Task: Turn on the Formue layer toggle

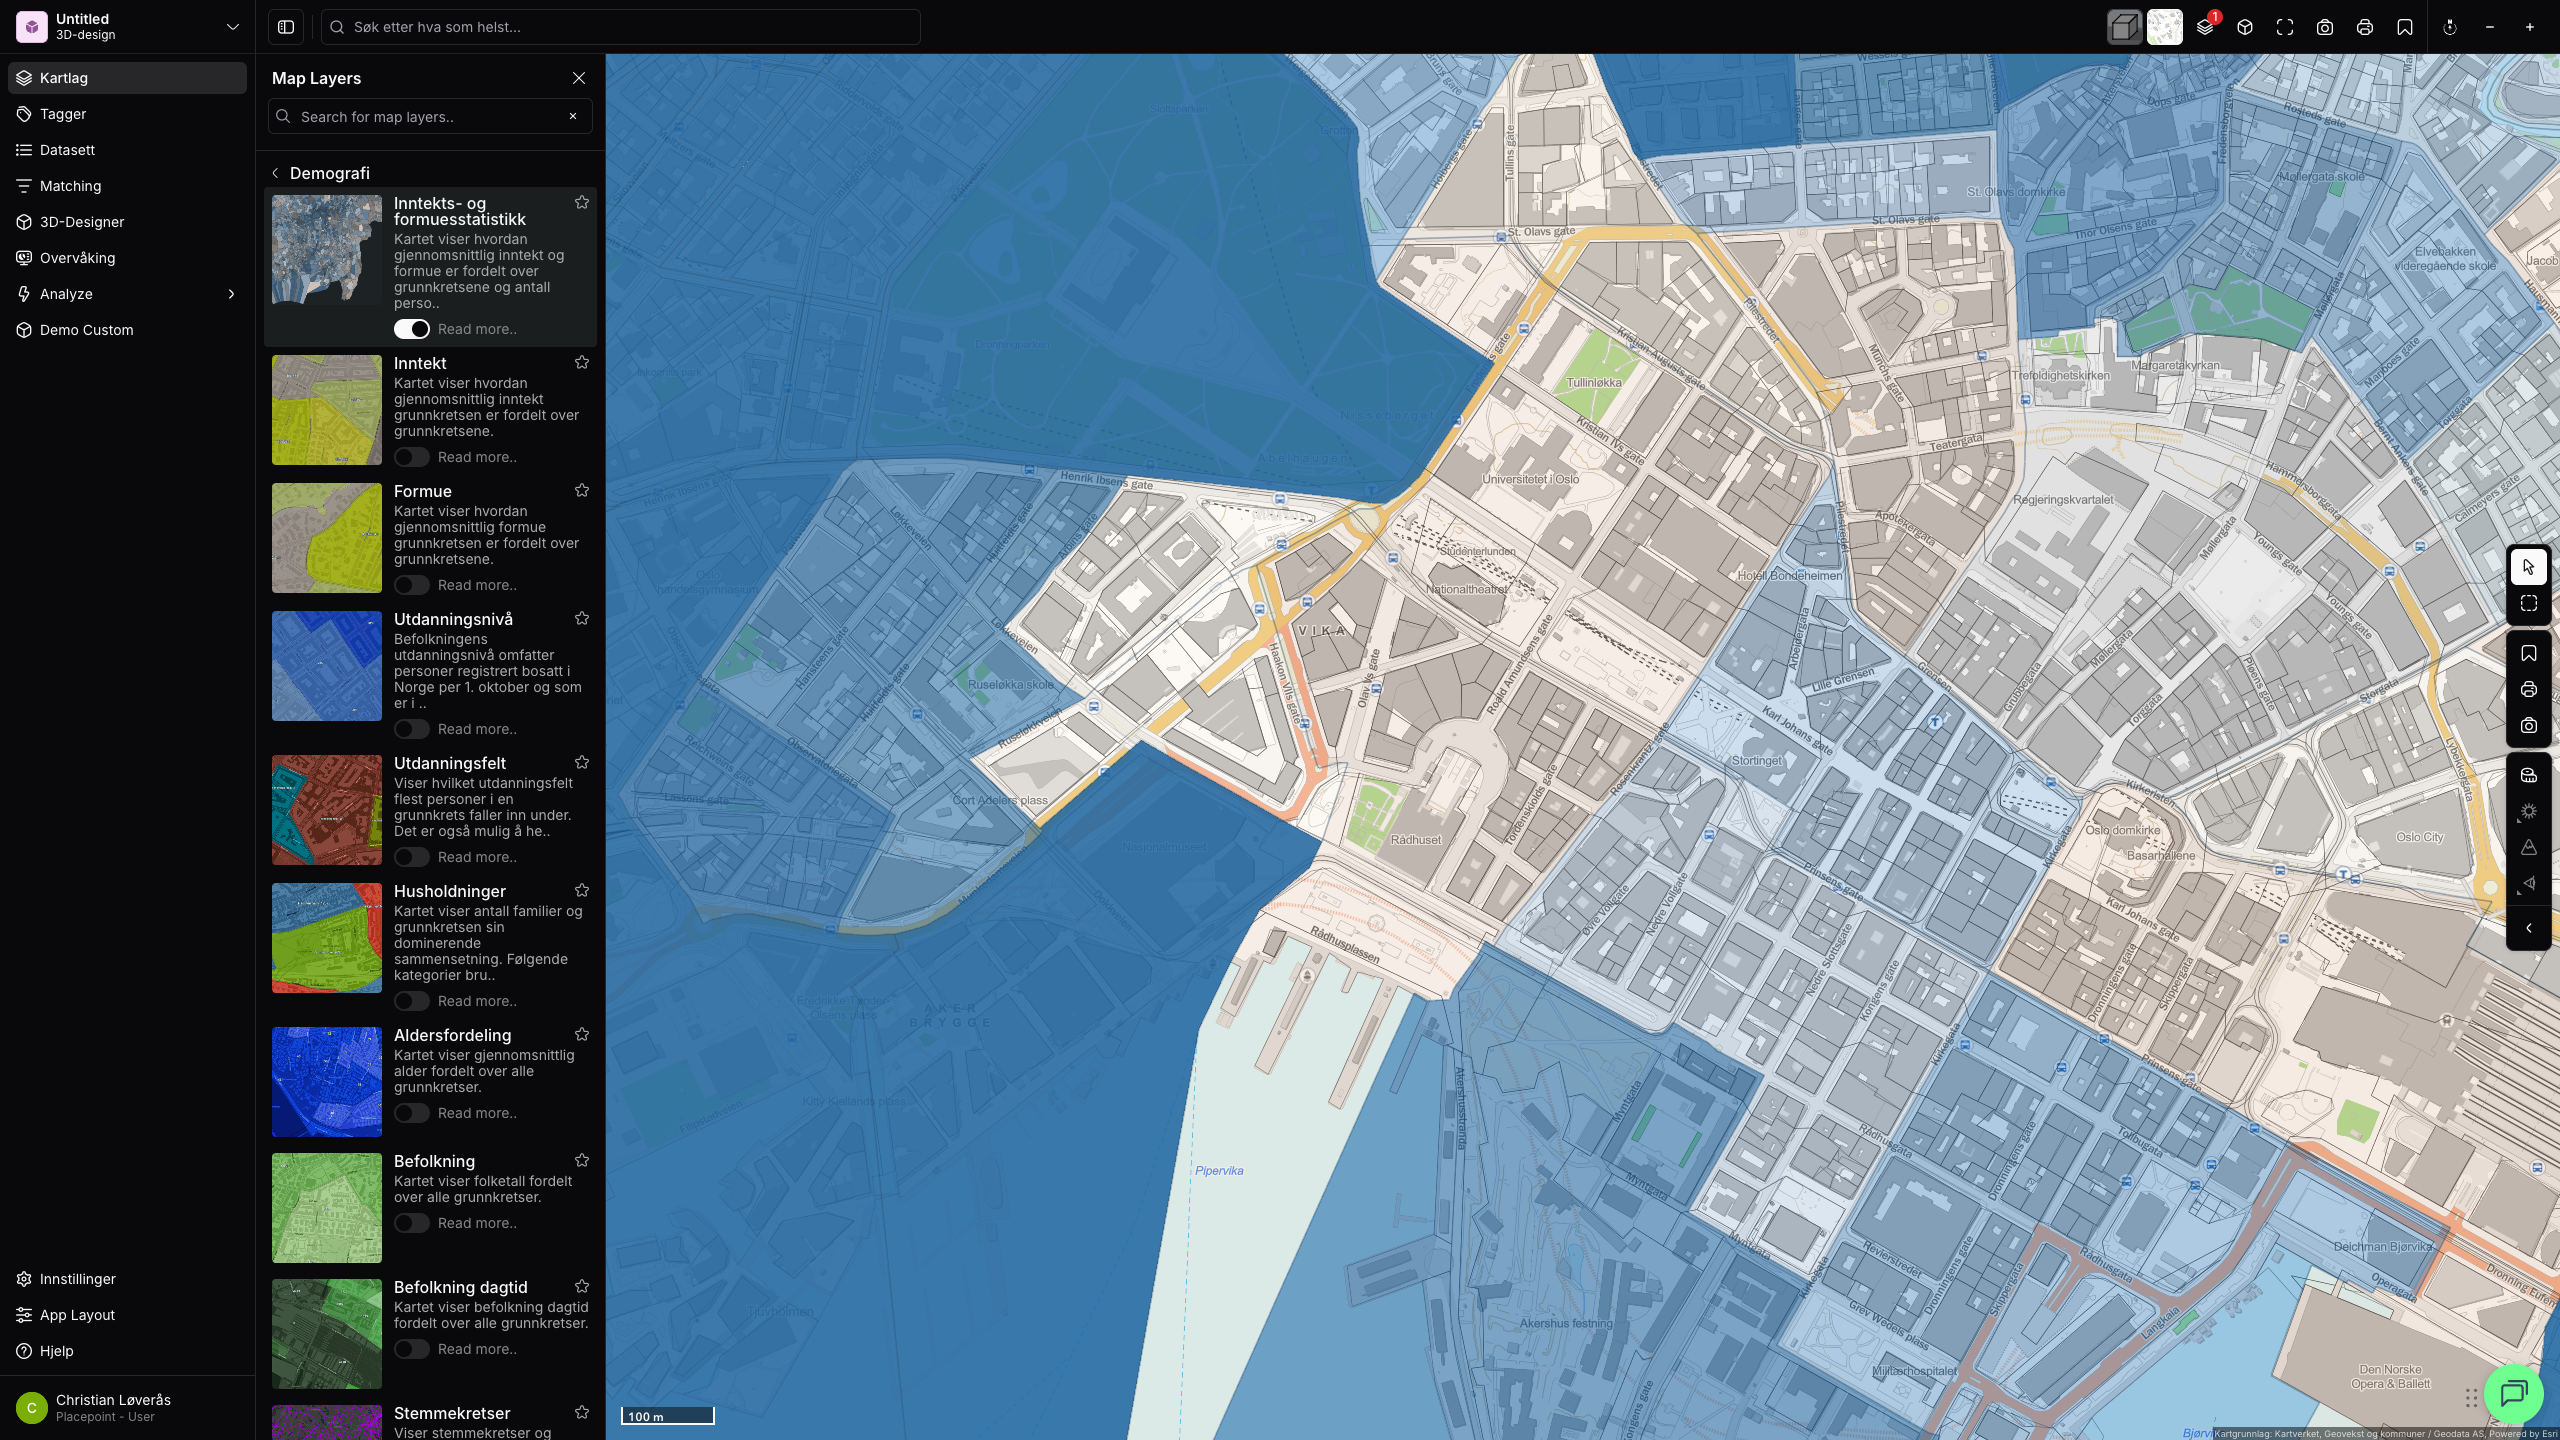Action: [412, 585]
